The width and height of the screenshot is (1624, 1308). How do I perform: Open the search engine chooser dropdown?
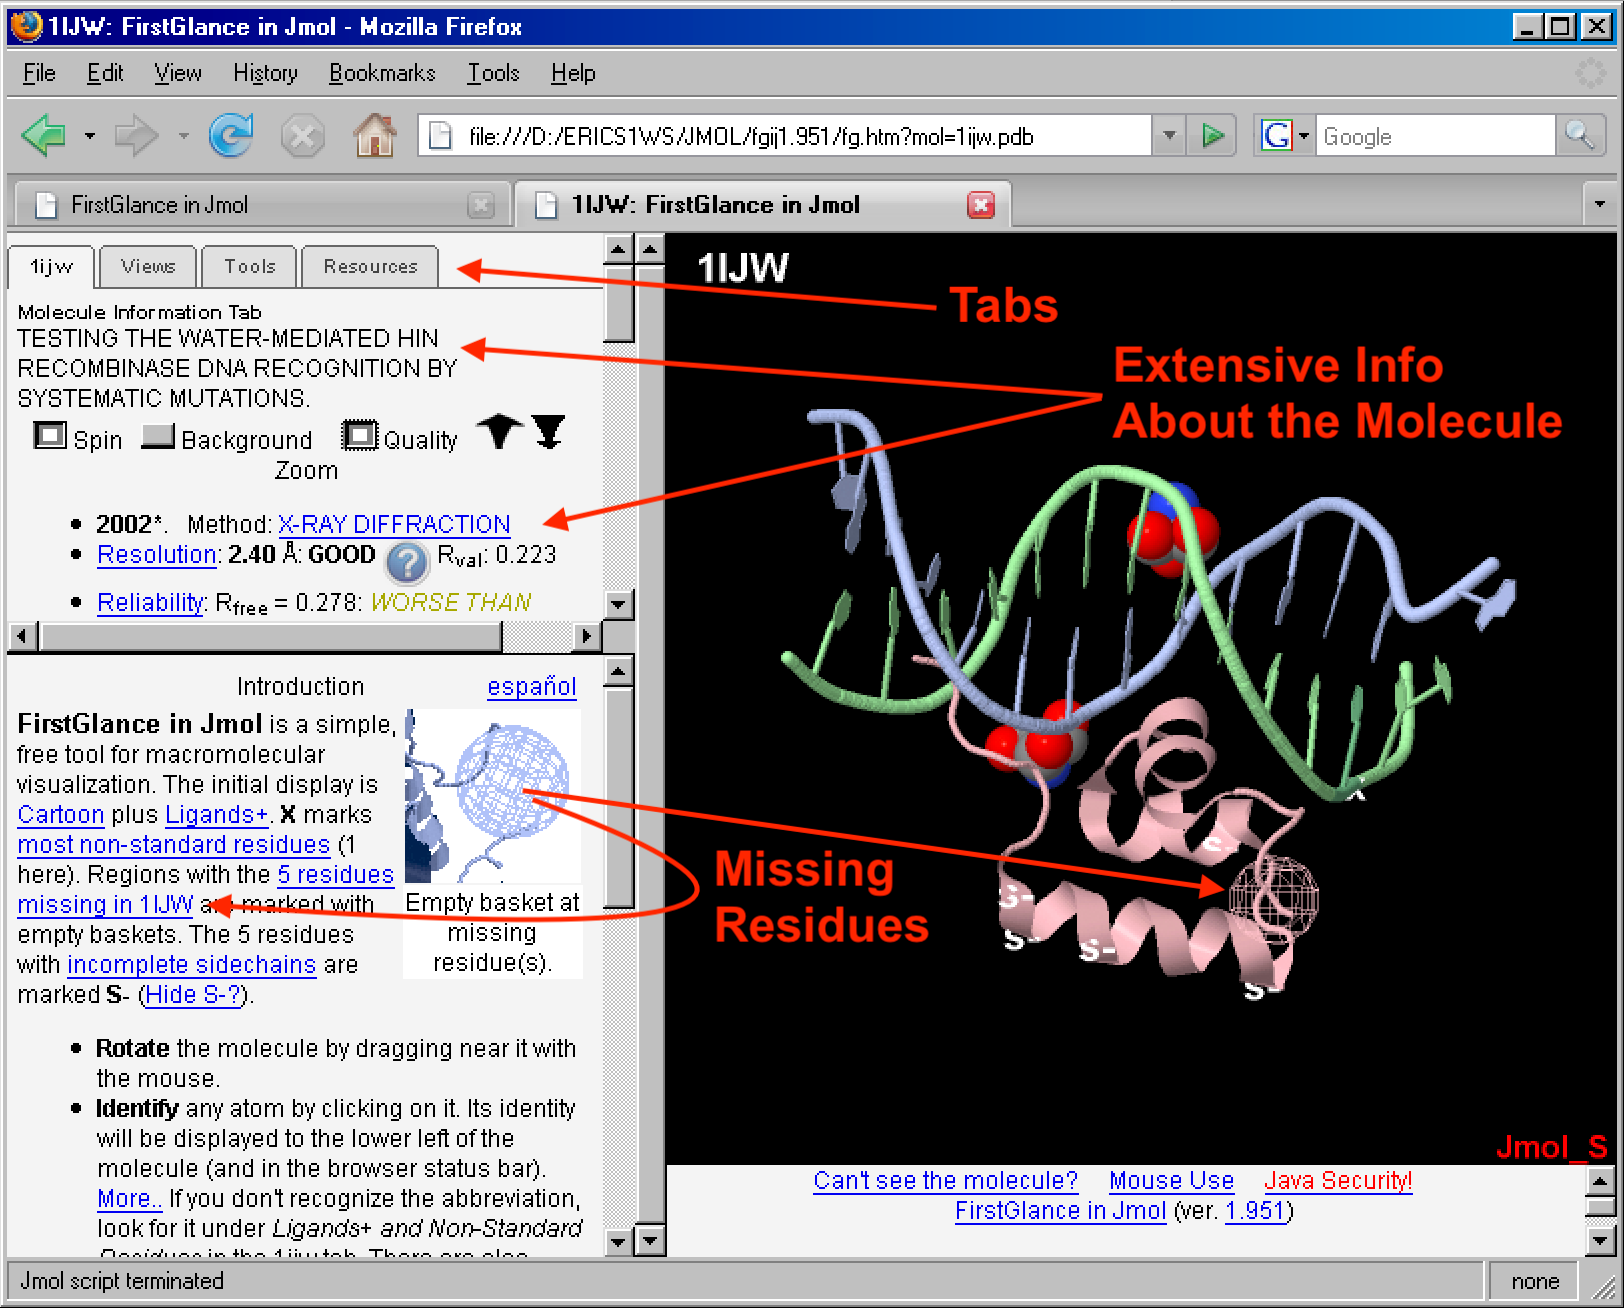(1304, 135)
